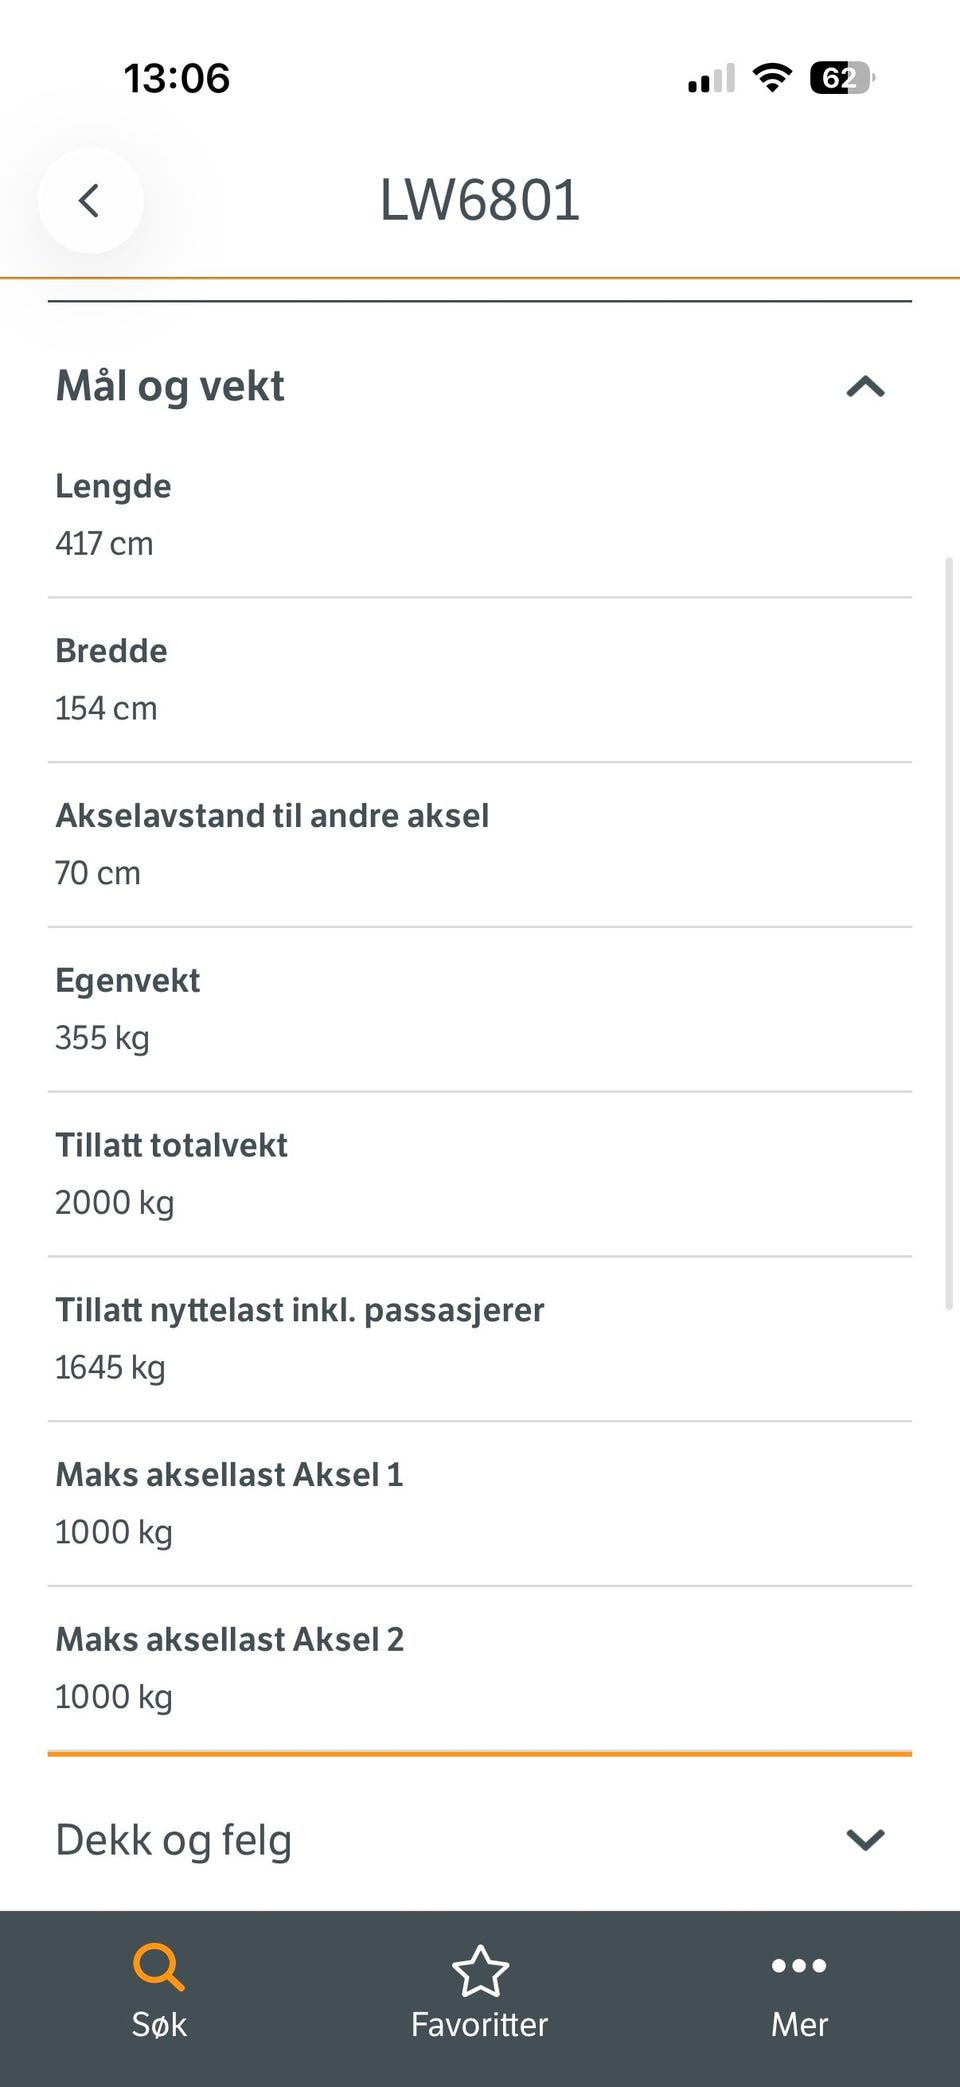
Task: Tap the back arrow button
Action: (x=90, y=200)
